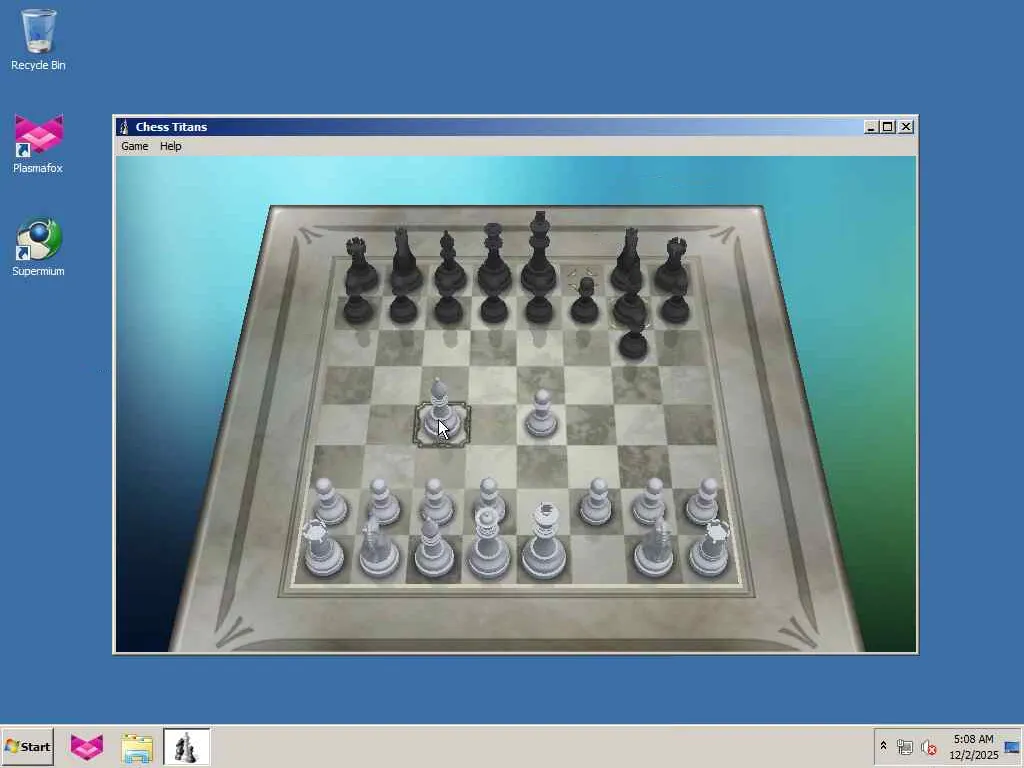Select the white pawn on c2
1024x768 pixels.
pos(436,502)
